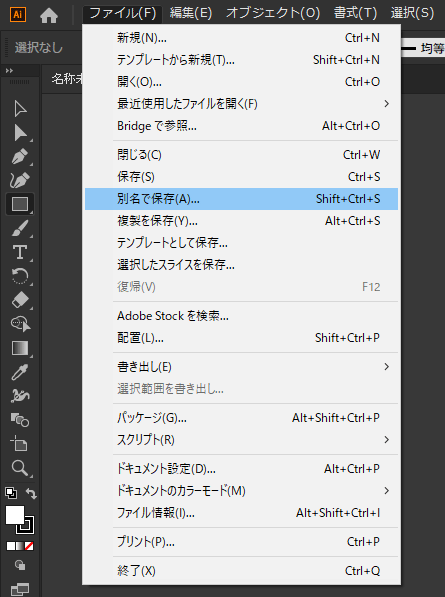Select the Direct Selection tool
Screen dimensions: 445x597
(x=20, y=133)
